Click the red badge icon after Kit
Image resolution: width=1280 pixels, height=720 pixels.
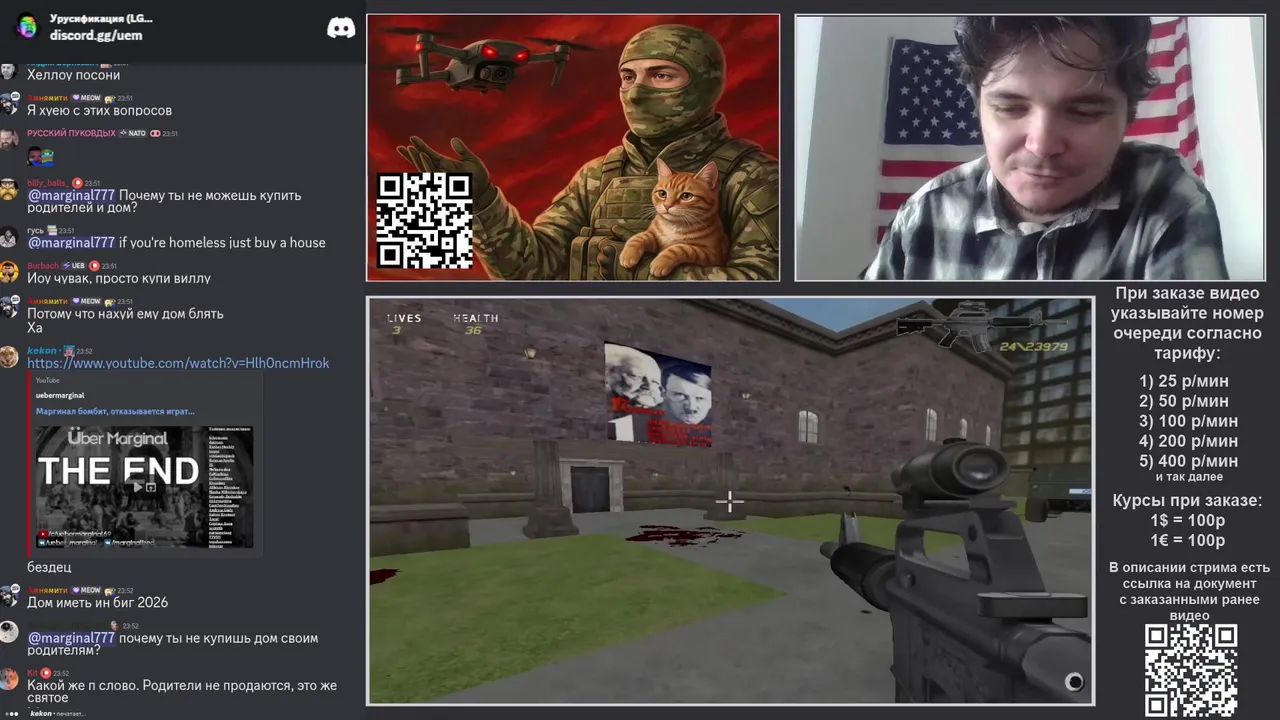coord(46,673)
